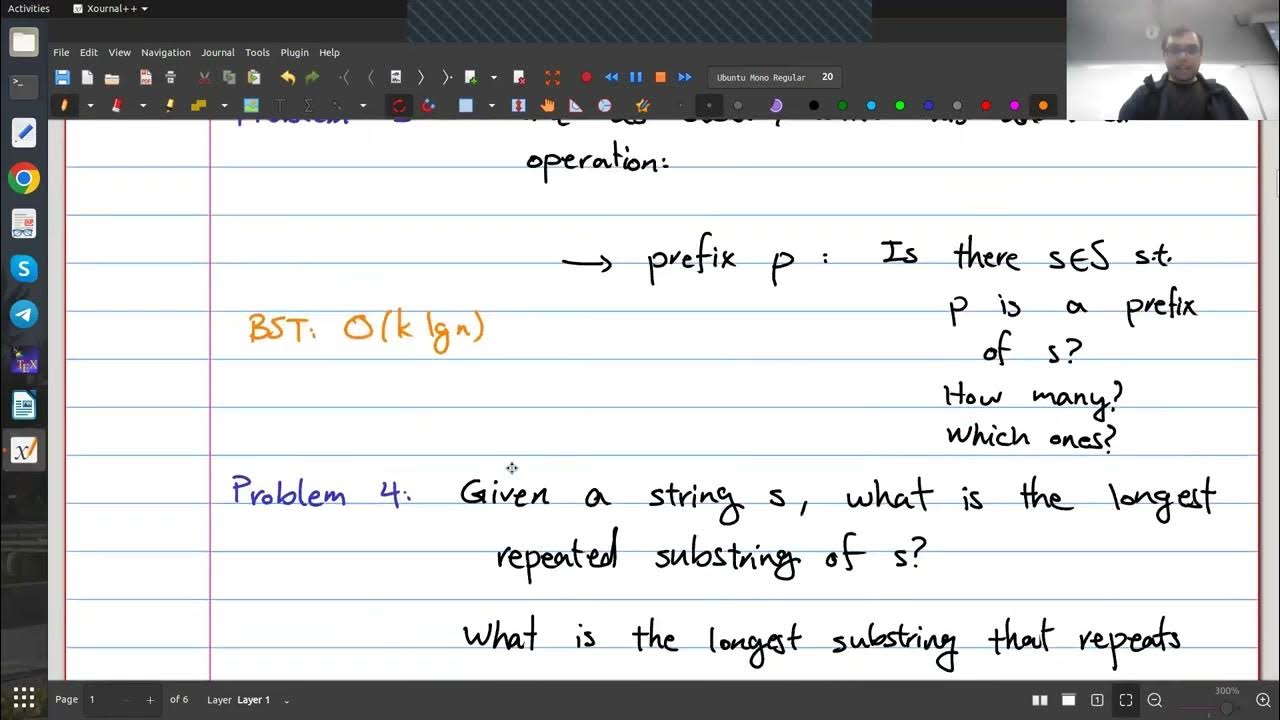Click Activities in the top bar

pos(29,8)
